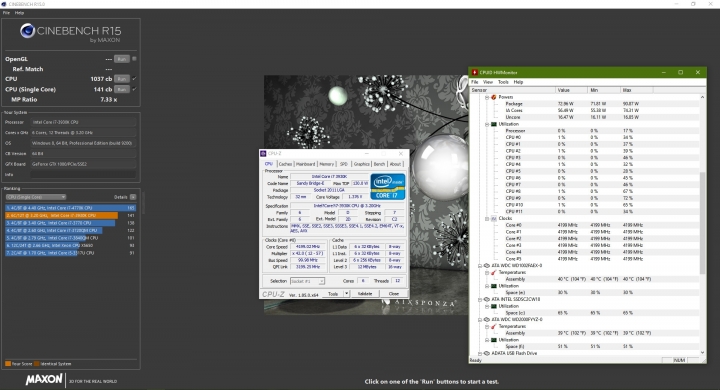Screen dimensions: 720x390
Task: Switch to the Caches tab in CPU-Z
Action: [285, 164]
